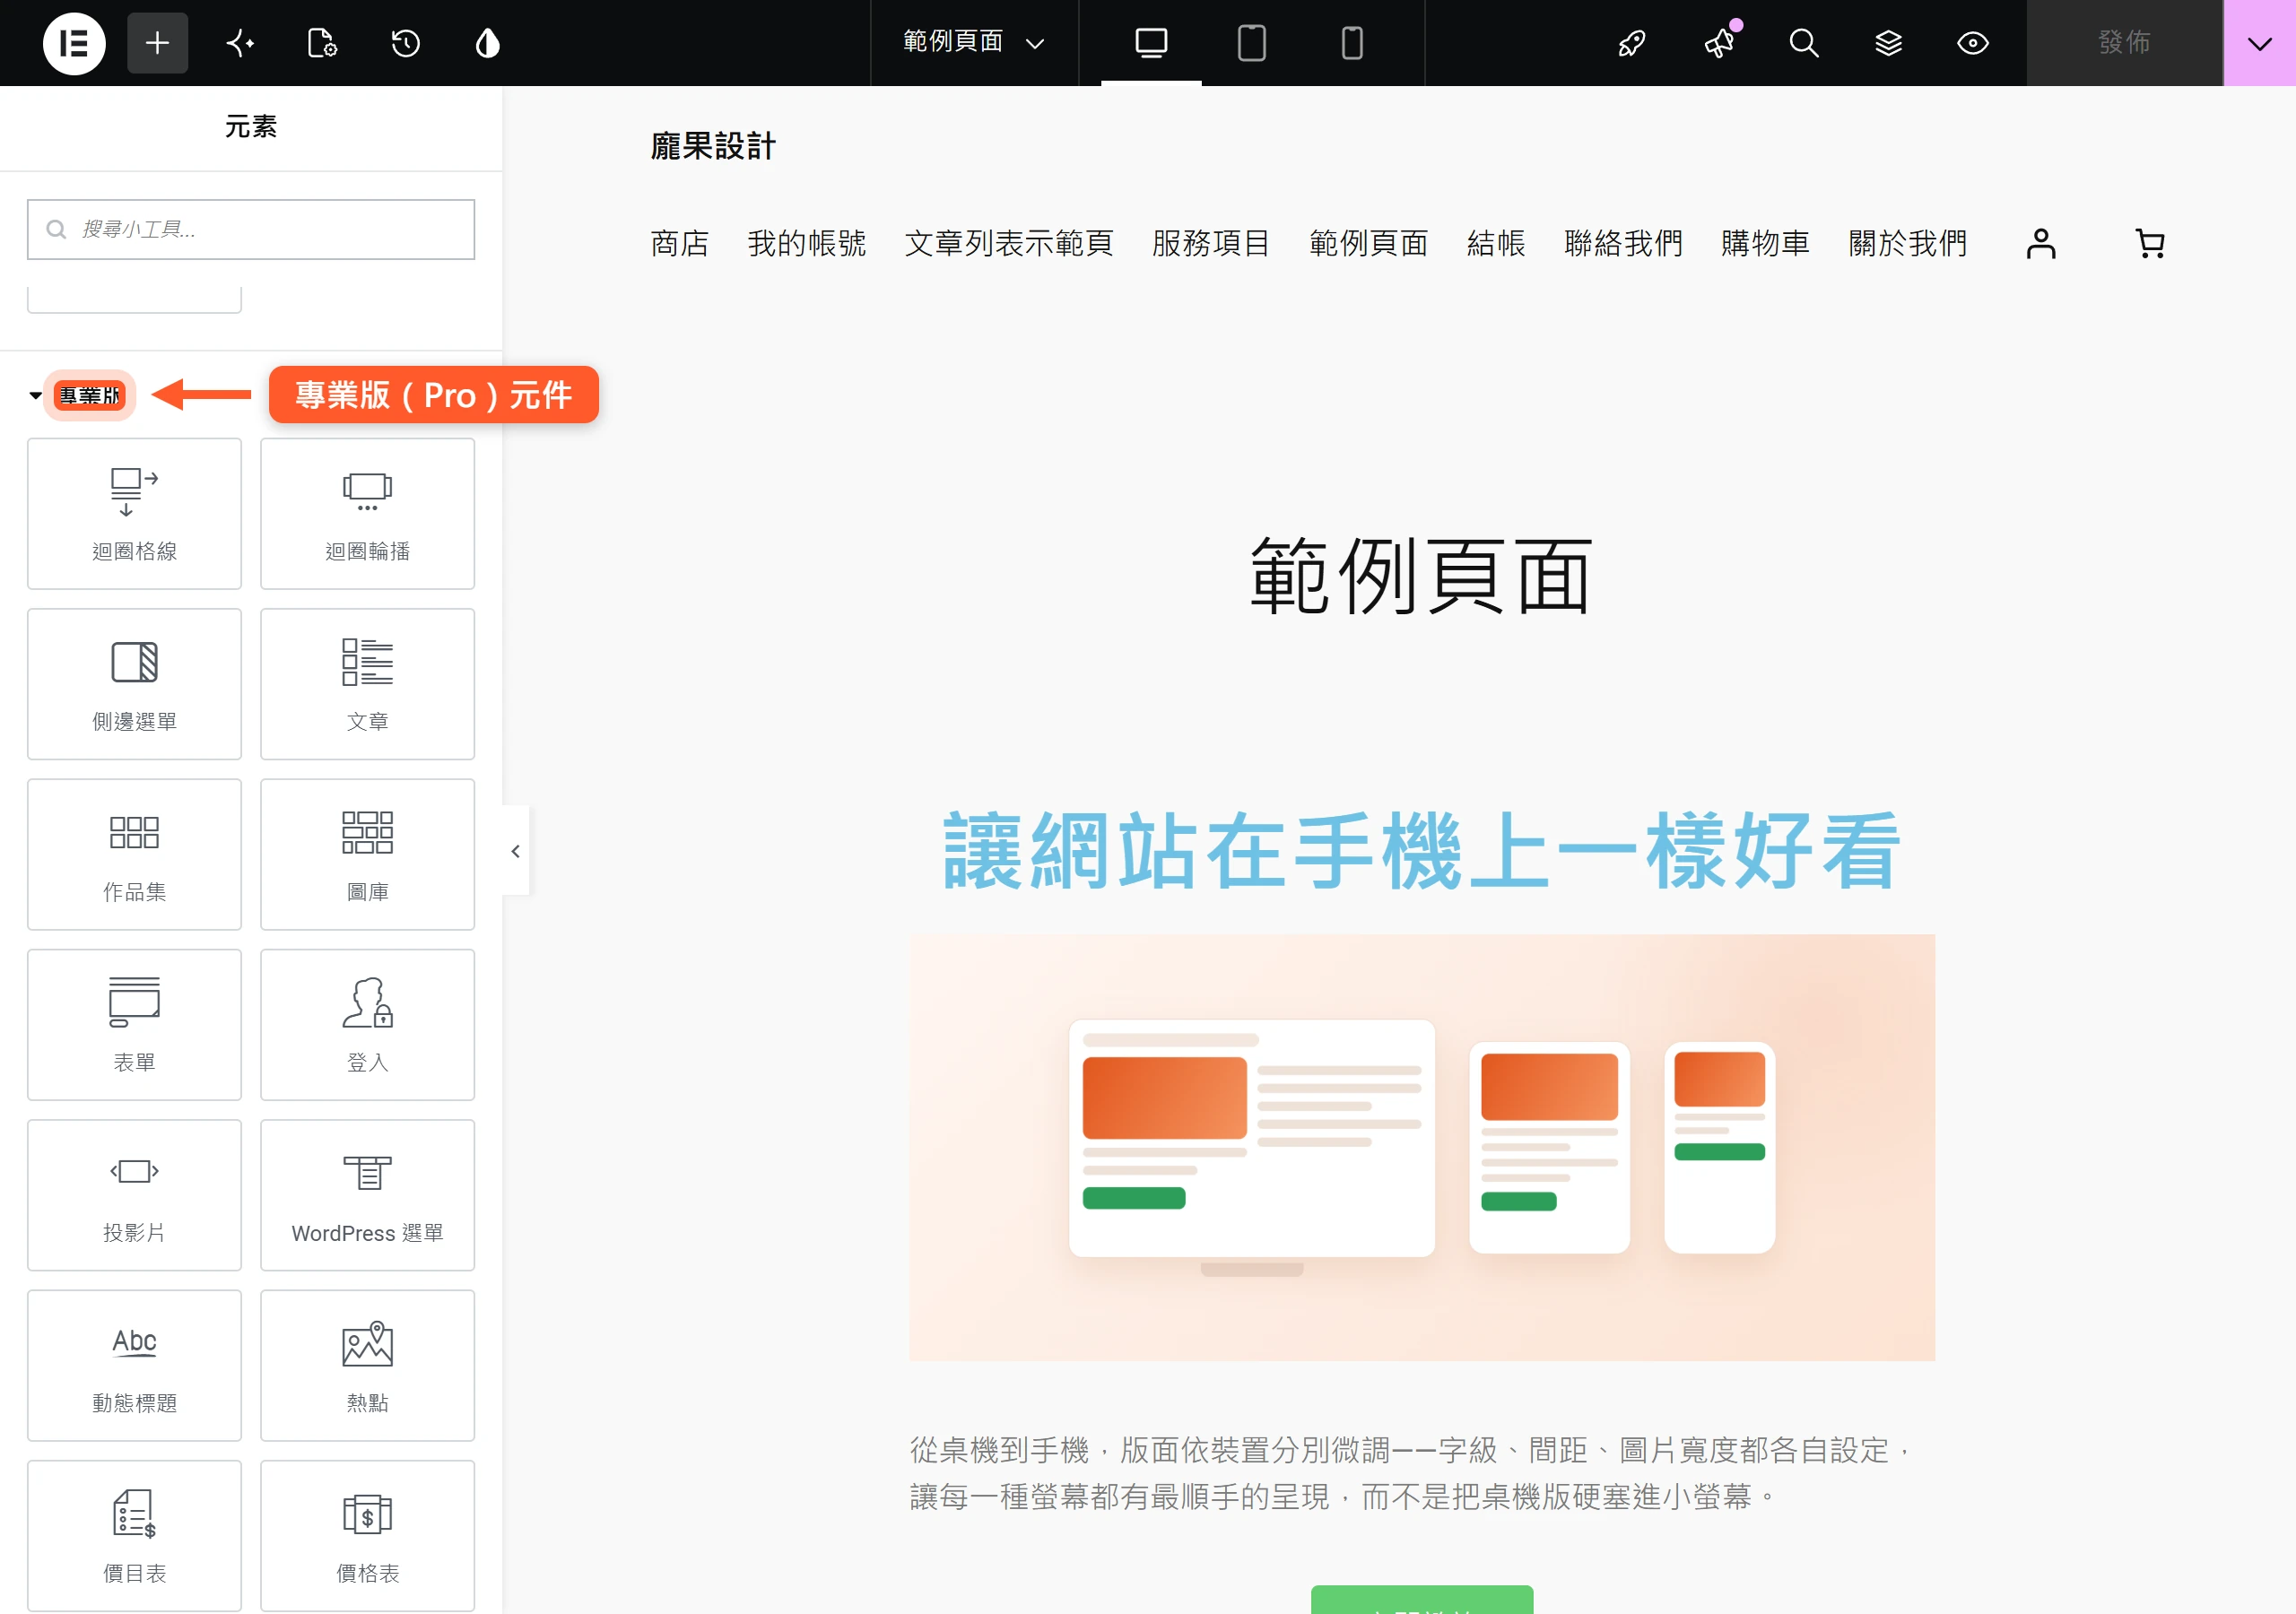Screen dimensions: 2296x1614
Task: Select the 文章 widget
Action: point(367,684)
